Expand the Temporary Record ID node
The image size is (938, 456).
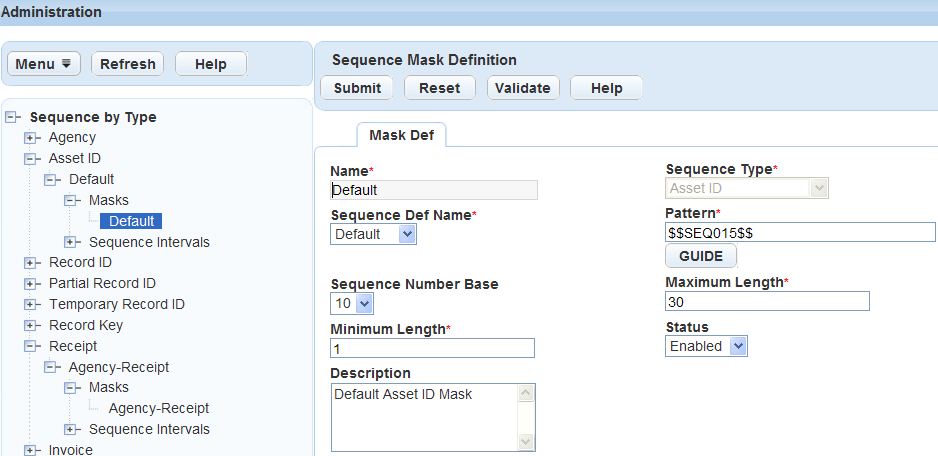click(x=31, y=304)
